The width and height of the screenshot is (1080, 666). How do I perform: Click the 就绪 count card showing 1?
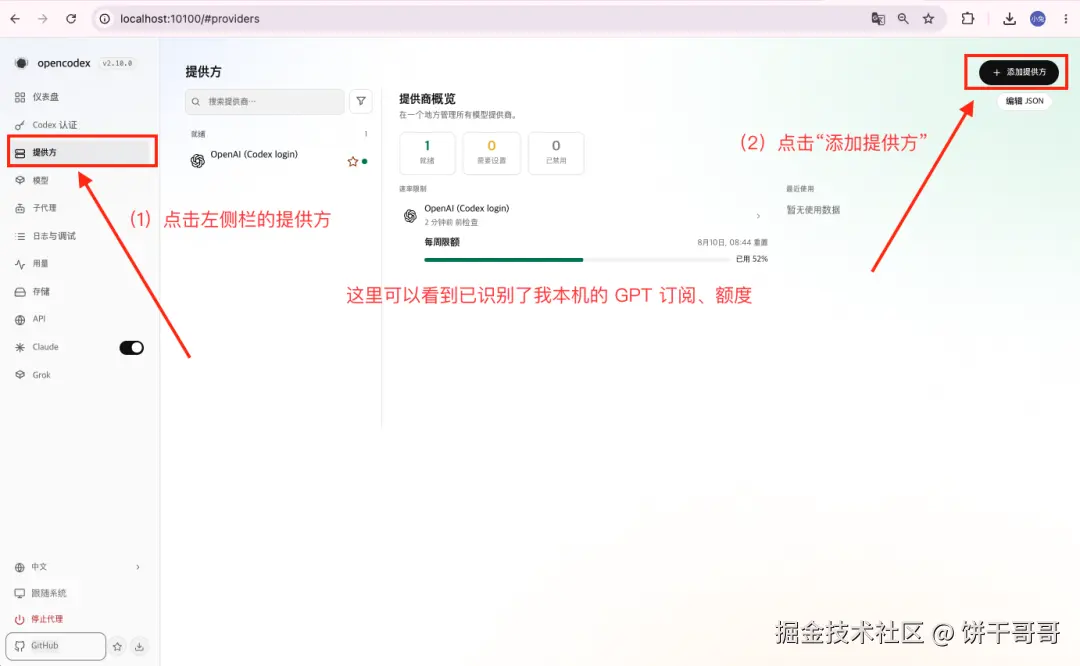click(427, 153)
